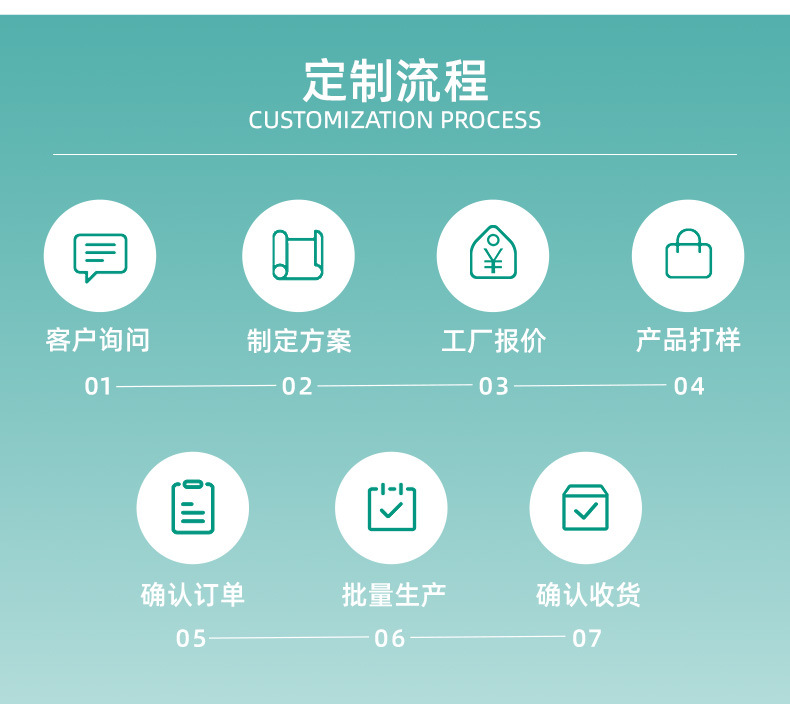The height and width of the screenshot is (704, 790).
Task: Click the shopping bag icon for 产品打样
Action: (x=688, y=253)
